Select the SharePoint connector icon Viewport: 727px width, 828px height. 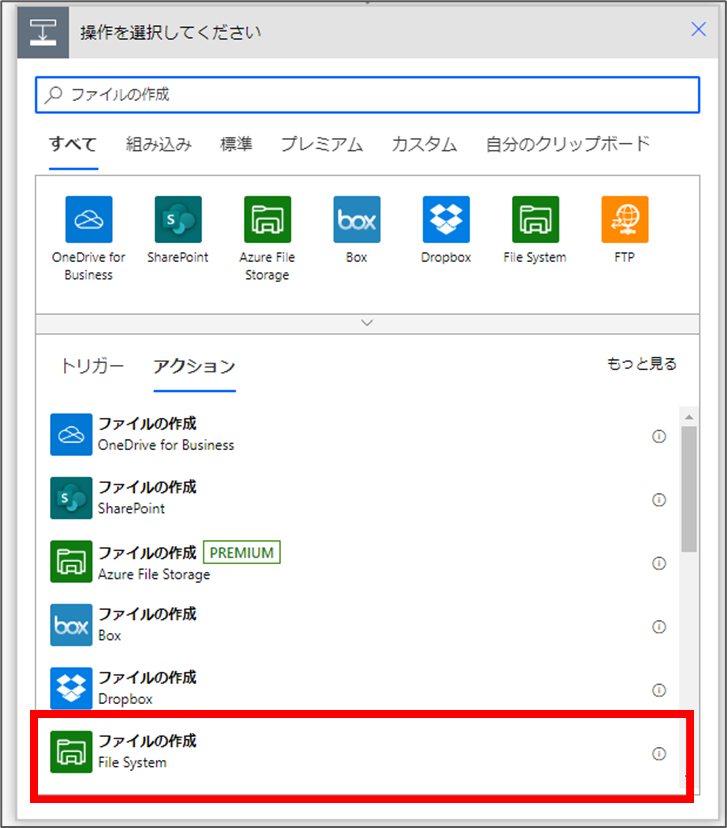[178, 219]
